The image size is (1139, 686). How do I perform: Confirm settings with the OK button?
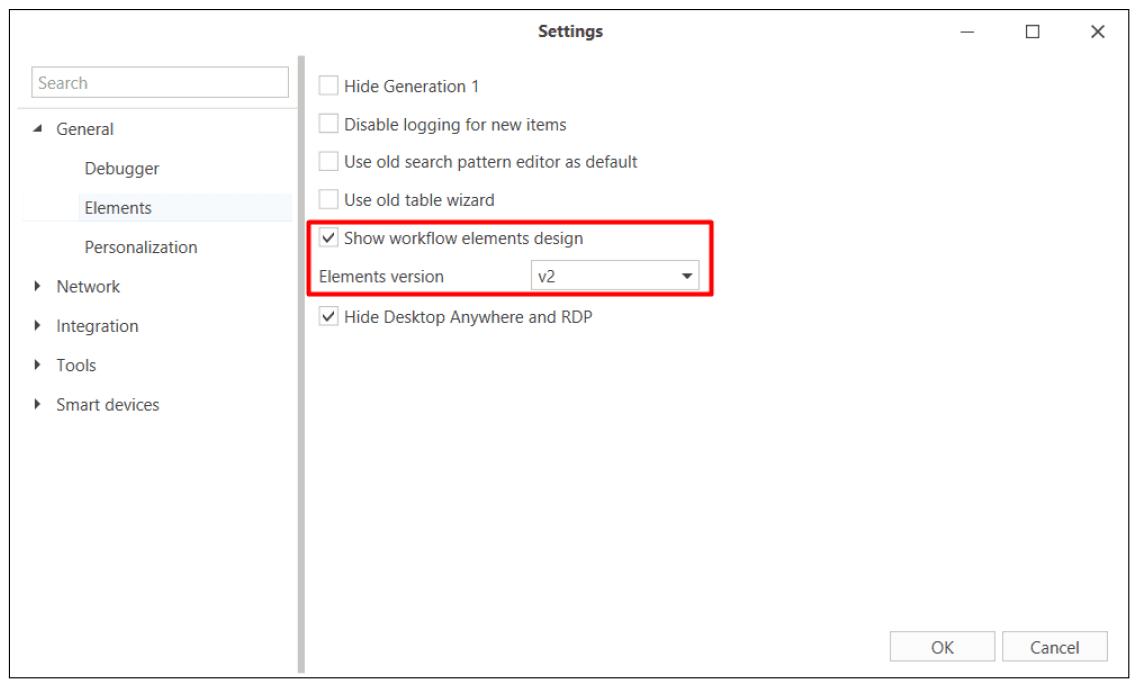click(942, 647)
